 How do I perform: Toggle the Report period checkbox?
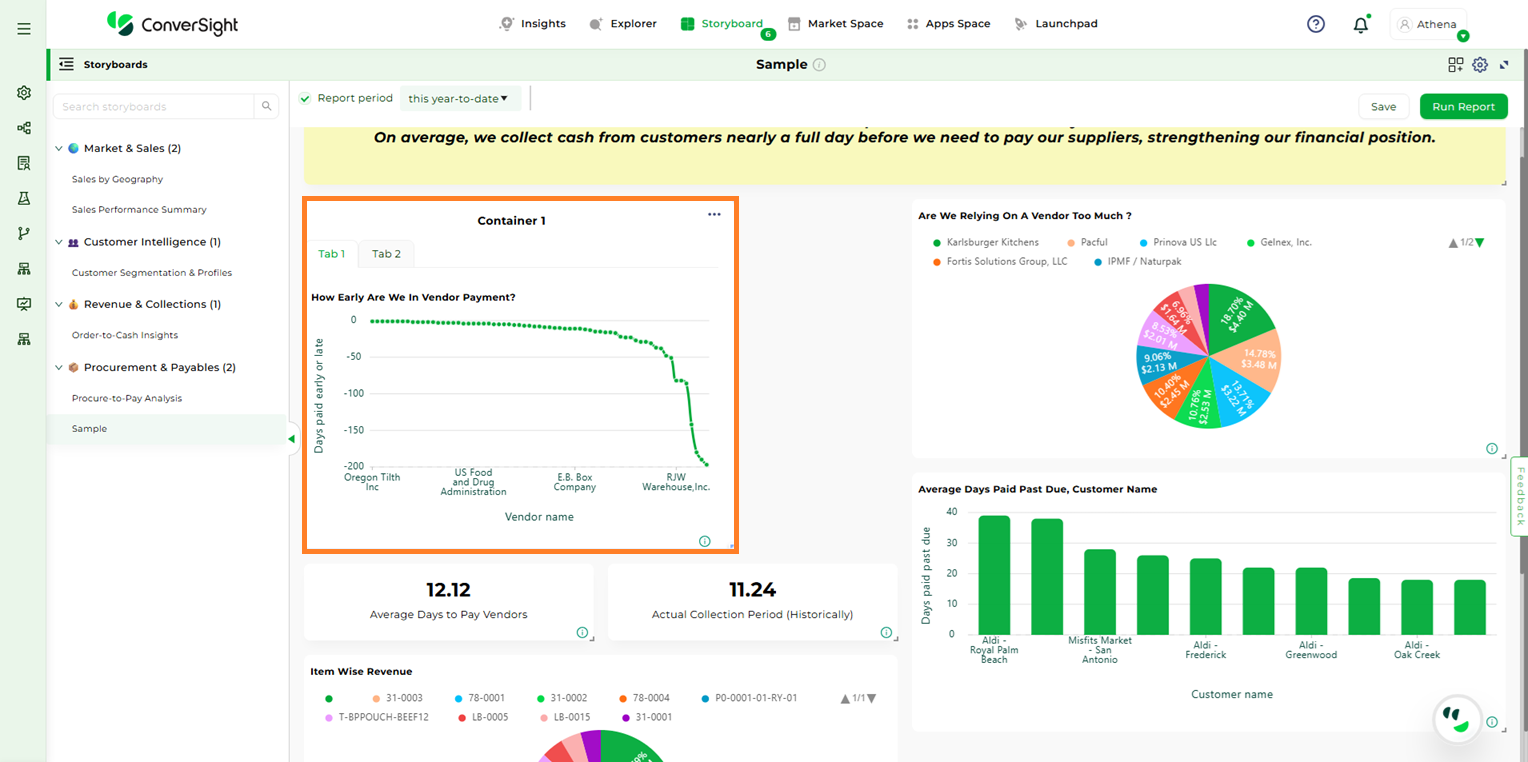[305, 98]
